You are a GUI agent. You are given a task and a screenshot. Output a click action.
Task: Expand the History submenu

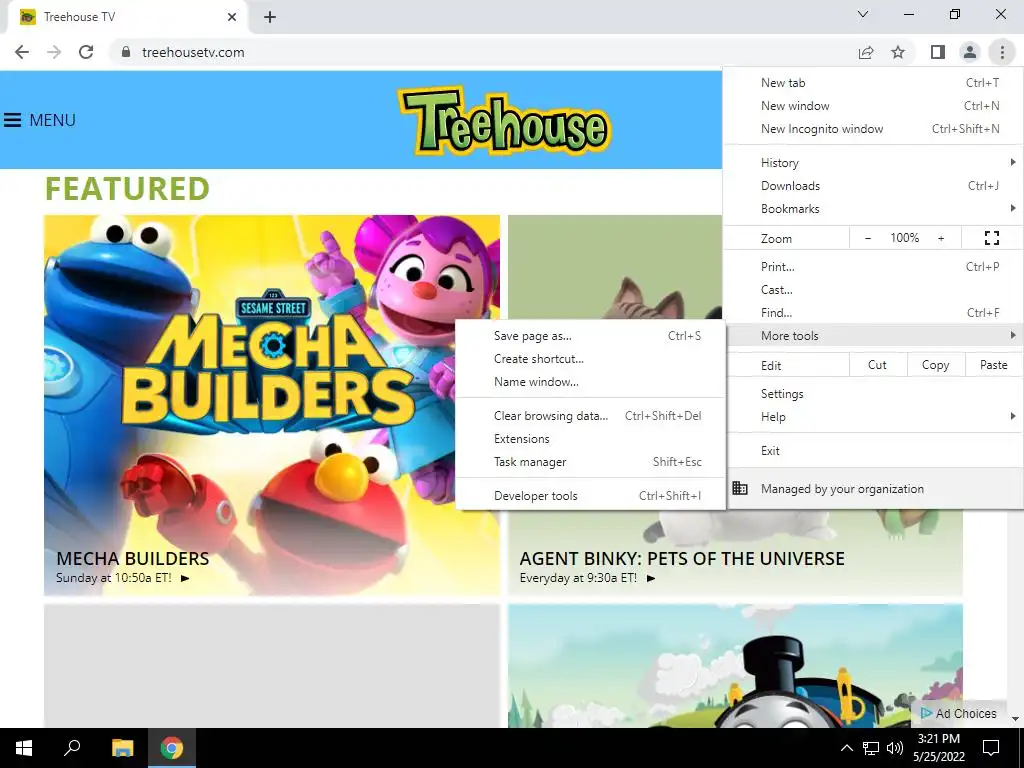coord(873,163)
